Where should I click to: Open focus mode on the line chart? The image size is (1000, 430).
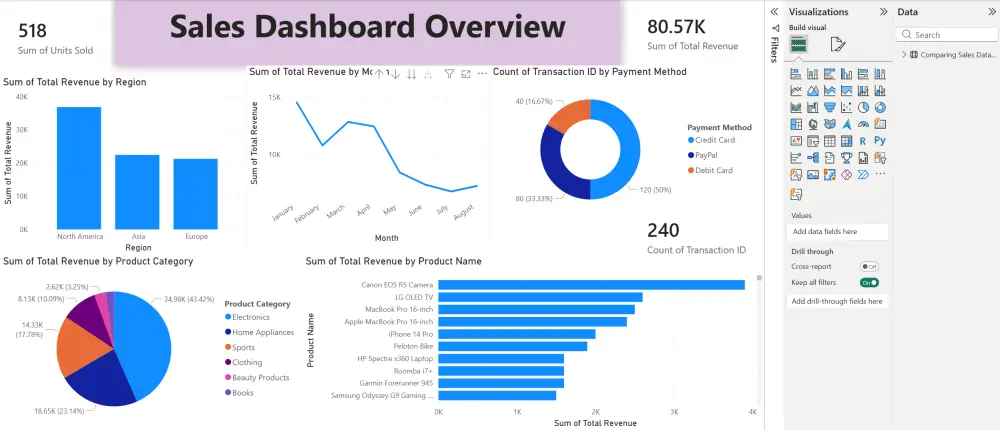coord(466,75)
